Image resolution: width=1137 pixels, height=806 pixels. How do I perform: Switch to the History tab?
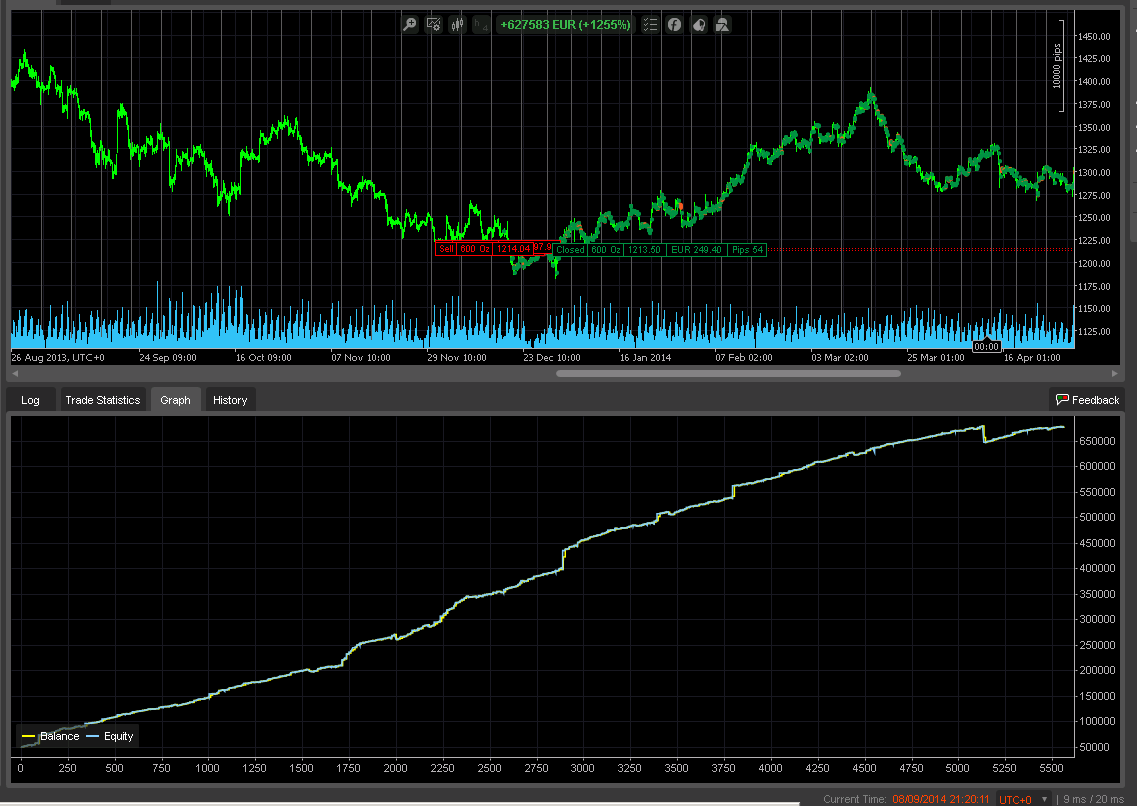[230, 400]
